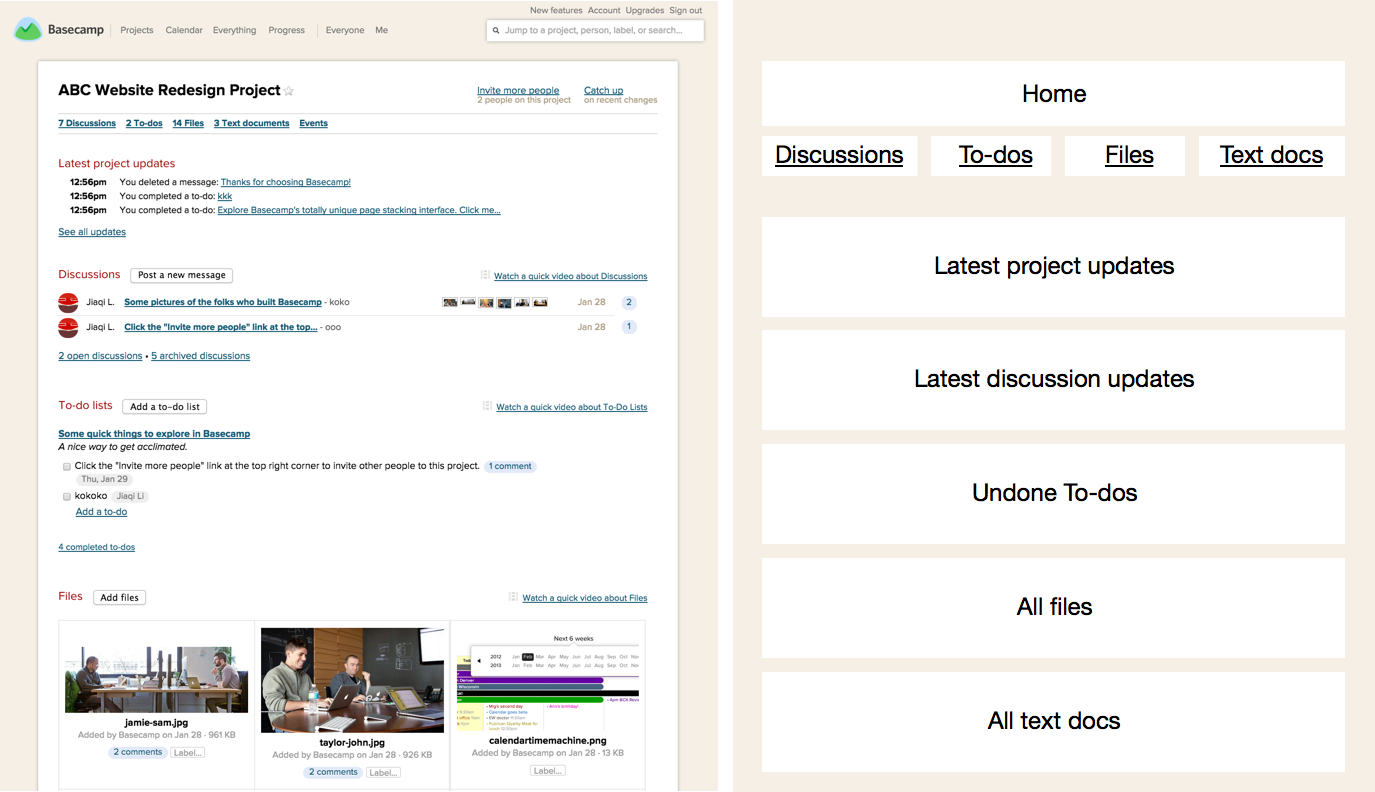Click Watch a quick video about To-Do Lists
Viewport: 1375px width, 792px height.
(572, 407)
